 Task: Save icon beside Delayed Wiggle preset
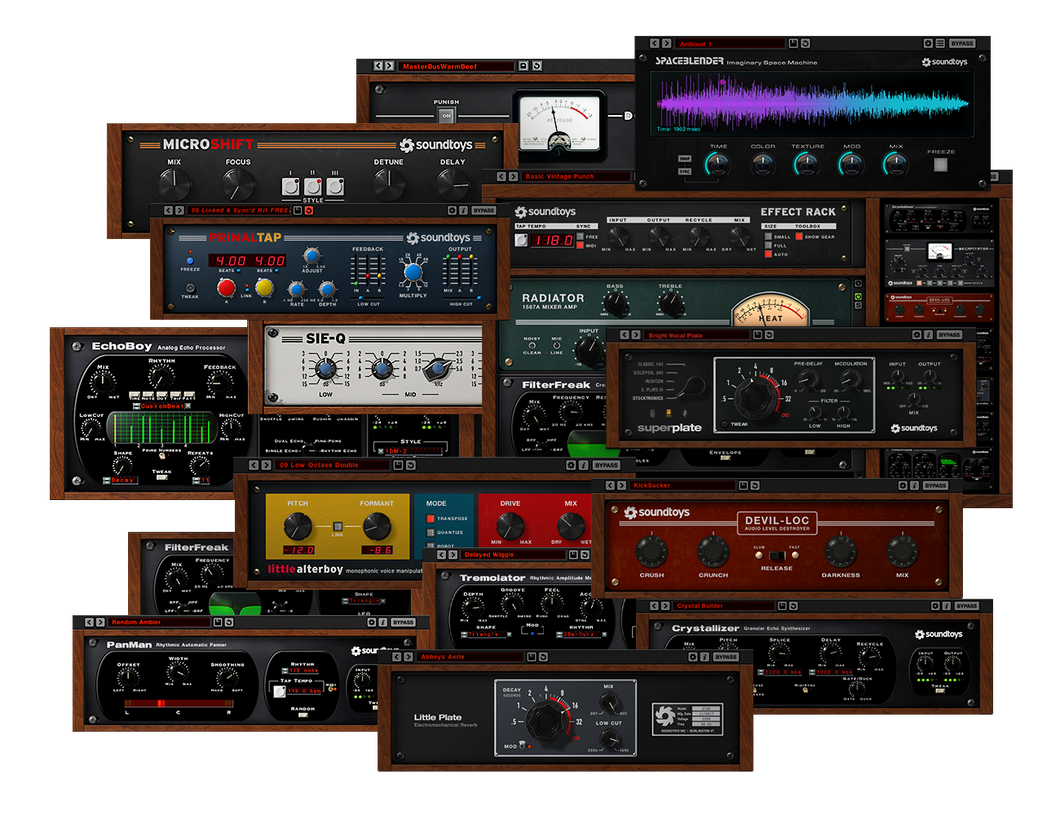(573, 554)
